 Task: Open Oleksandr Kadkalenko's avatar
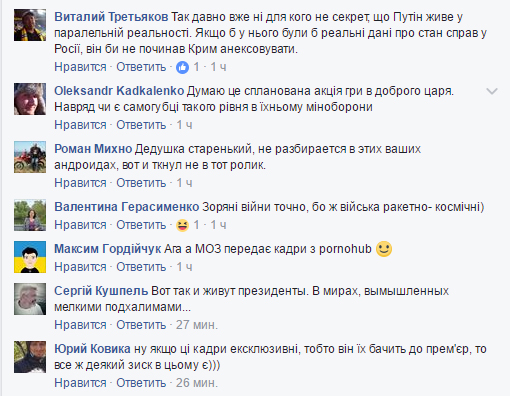(x=30, y=99)
